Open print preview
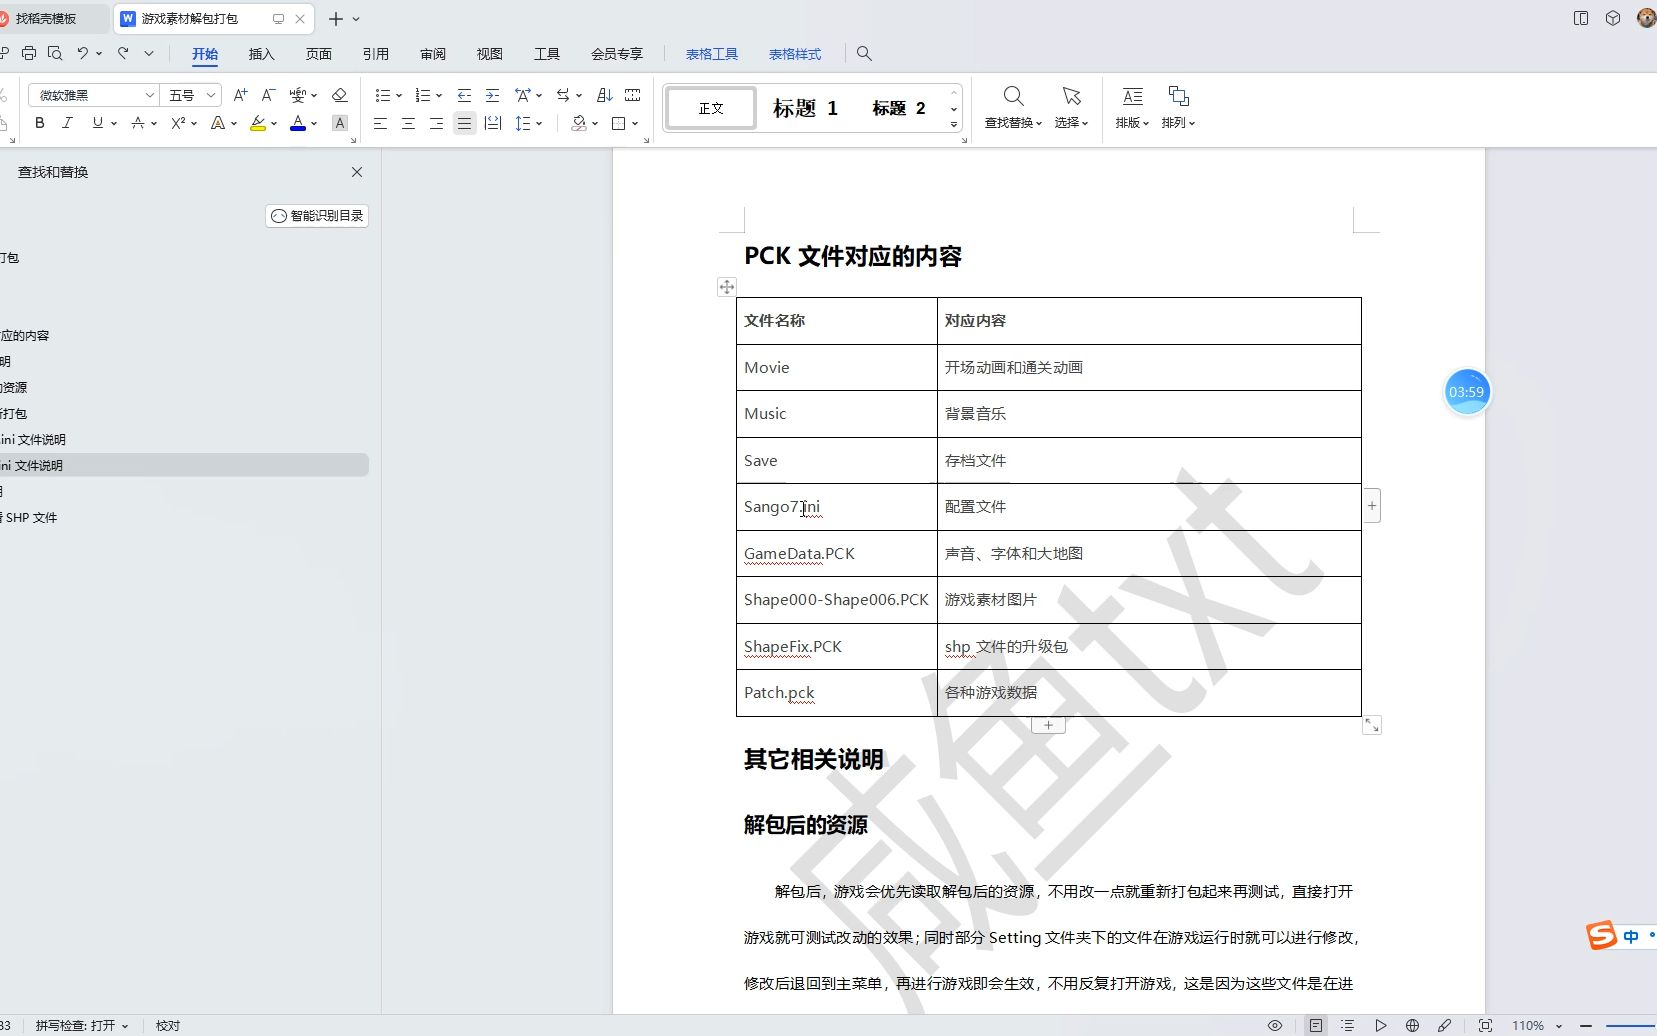Viewport: 1657px width, 1036px height. tap(55, 53)
